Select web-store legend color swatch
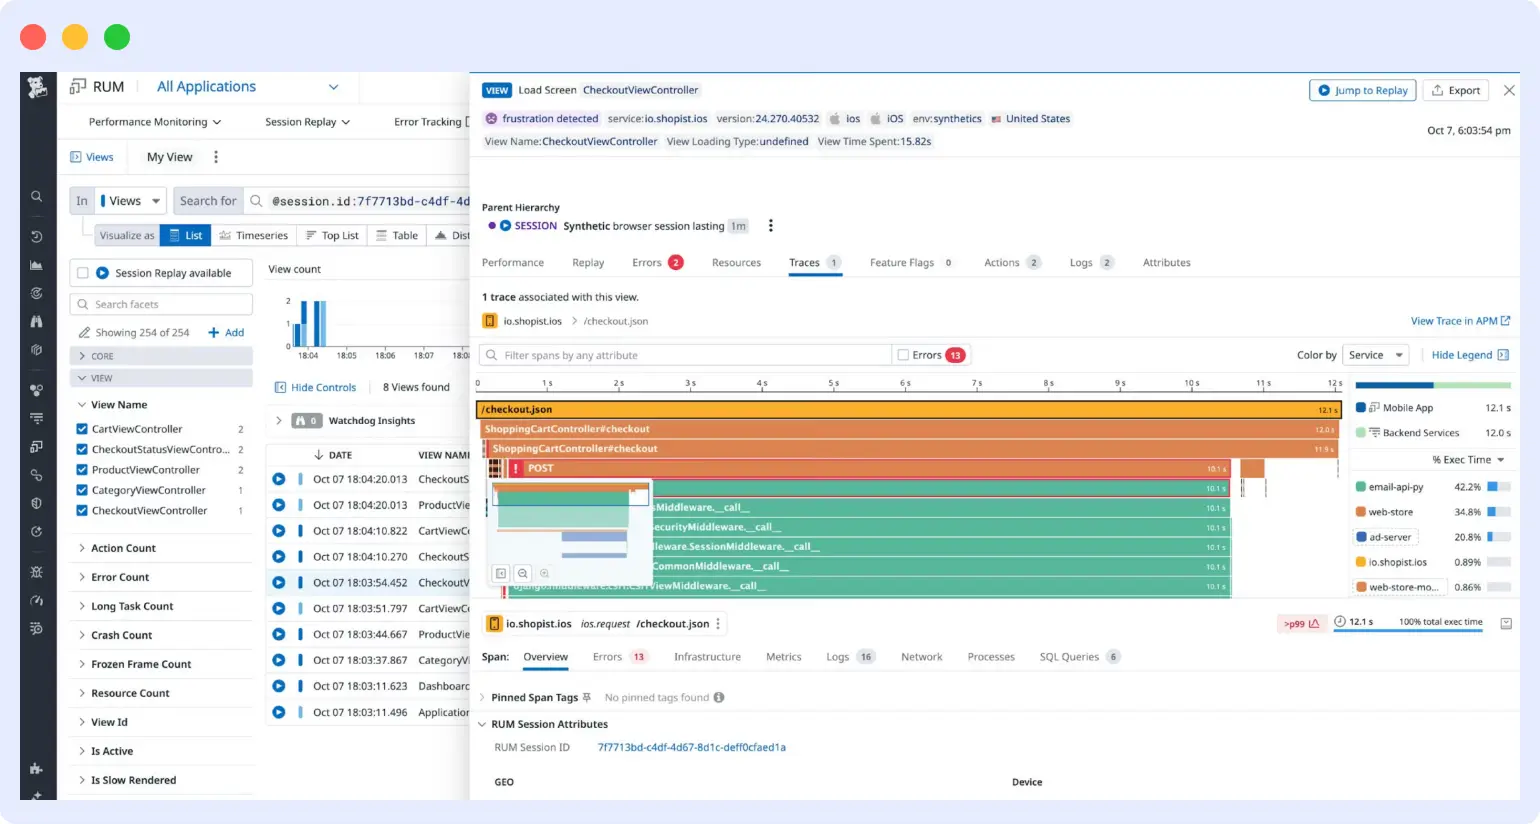Screen dimensions: 1540x824 click(1360, 512)
